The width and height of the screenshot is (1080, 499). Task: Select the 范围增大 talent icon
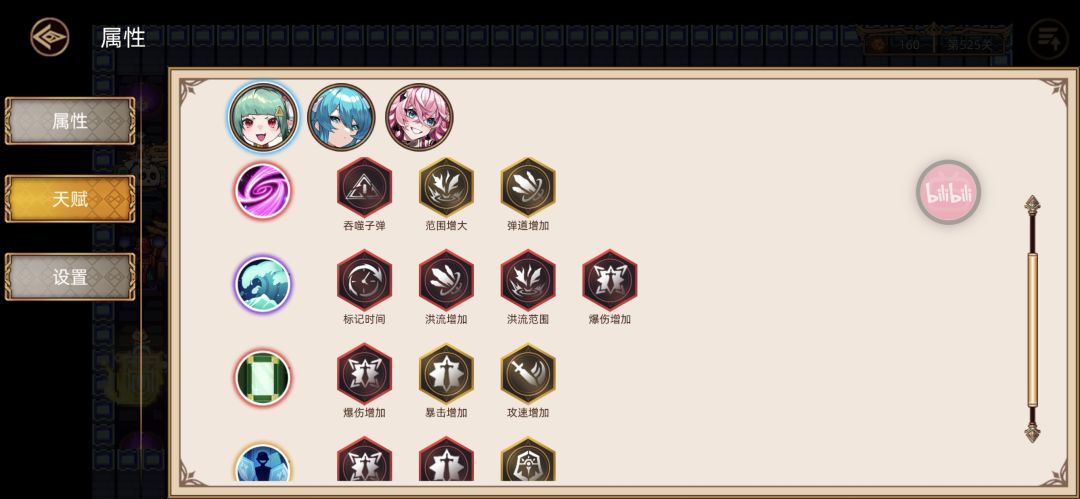[x=446, y=186]
